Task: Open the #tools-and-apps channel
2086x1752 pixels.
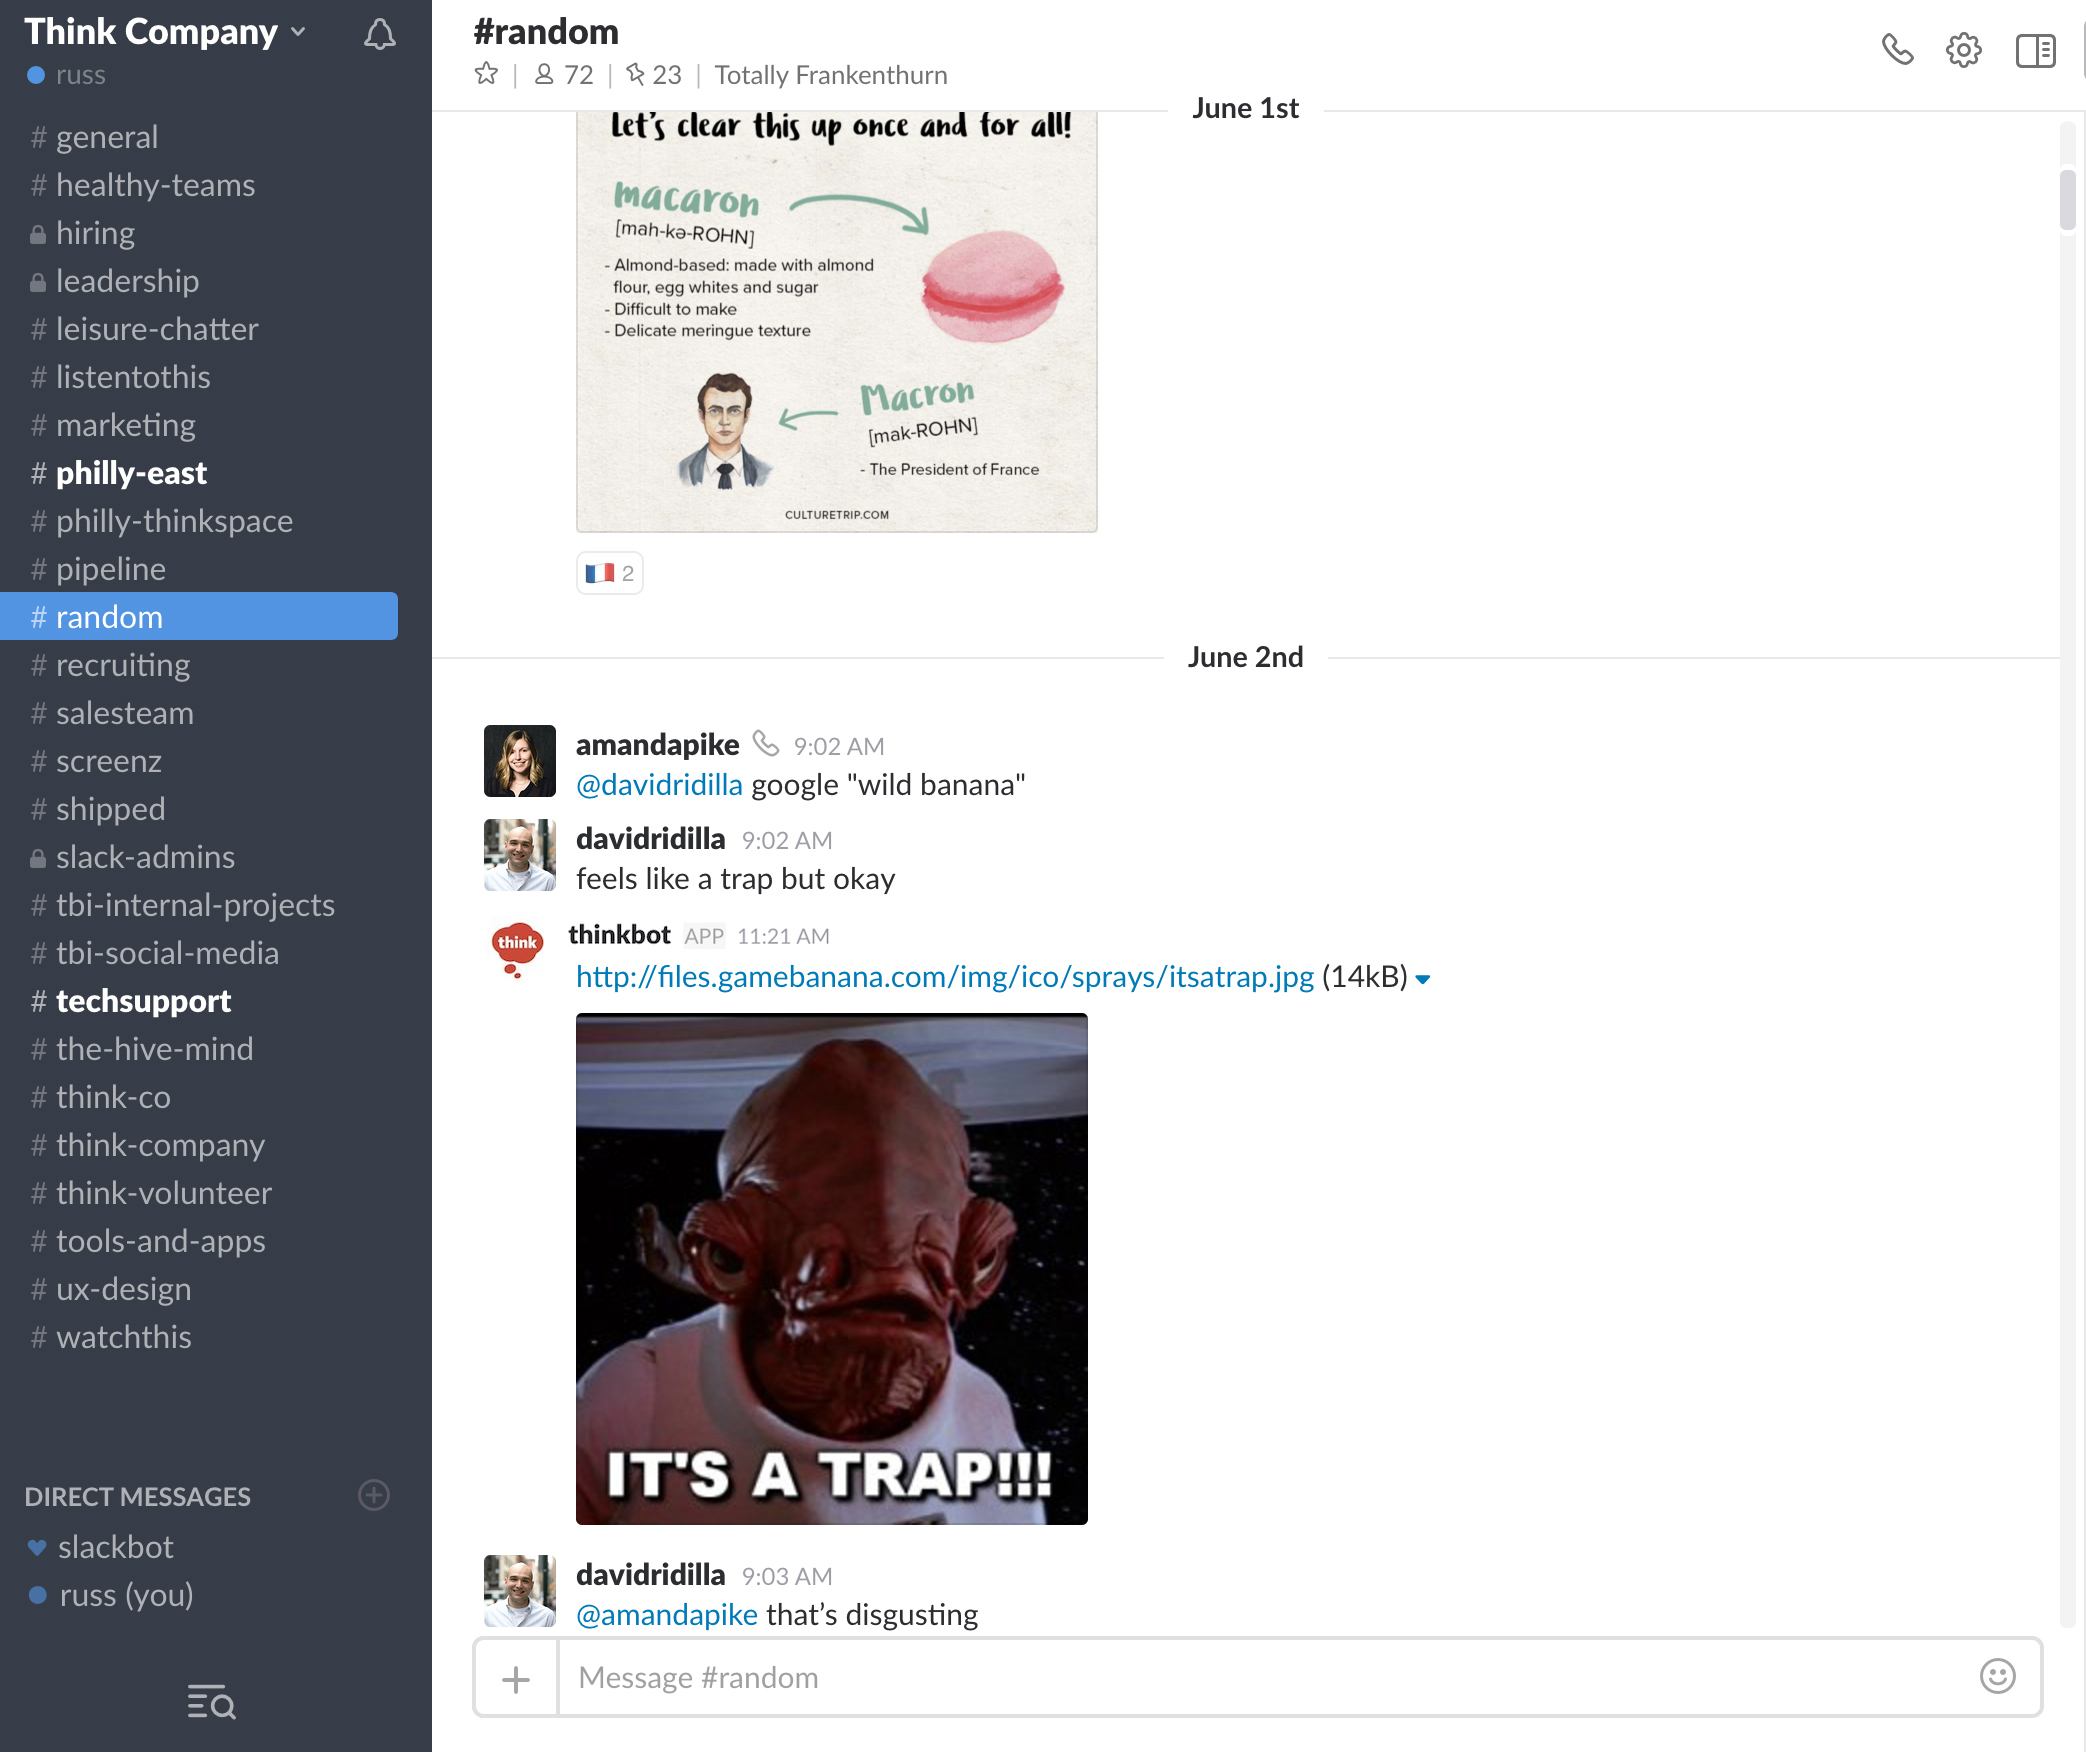Action: point(200,1241)
